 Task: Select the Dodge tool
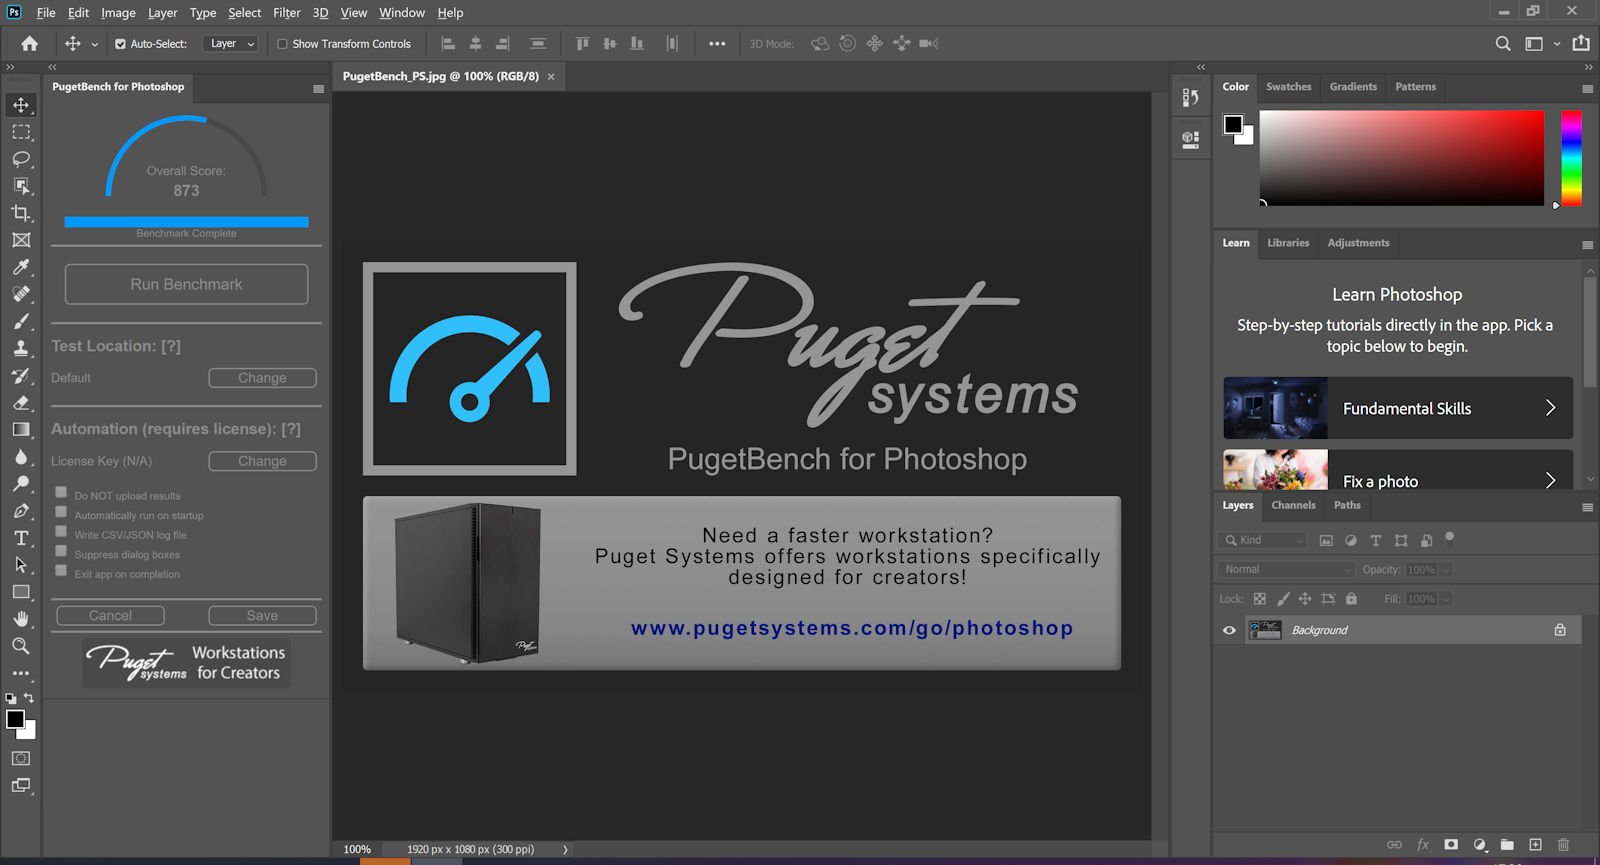[21, 484]
